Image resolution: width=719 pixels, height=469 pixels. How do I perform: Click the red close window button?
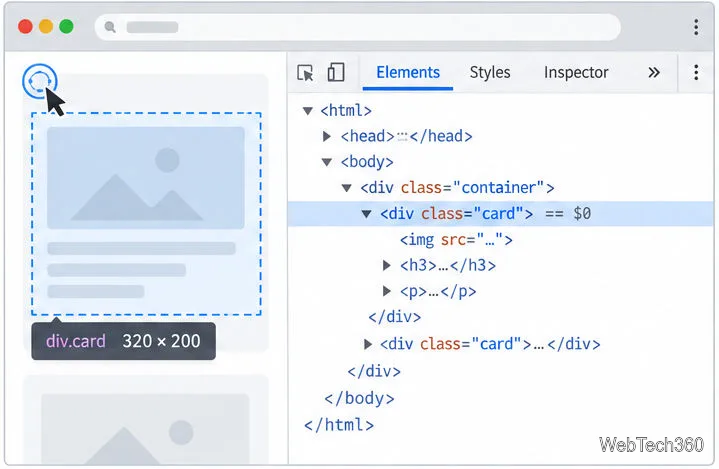pos(25,27)
